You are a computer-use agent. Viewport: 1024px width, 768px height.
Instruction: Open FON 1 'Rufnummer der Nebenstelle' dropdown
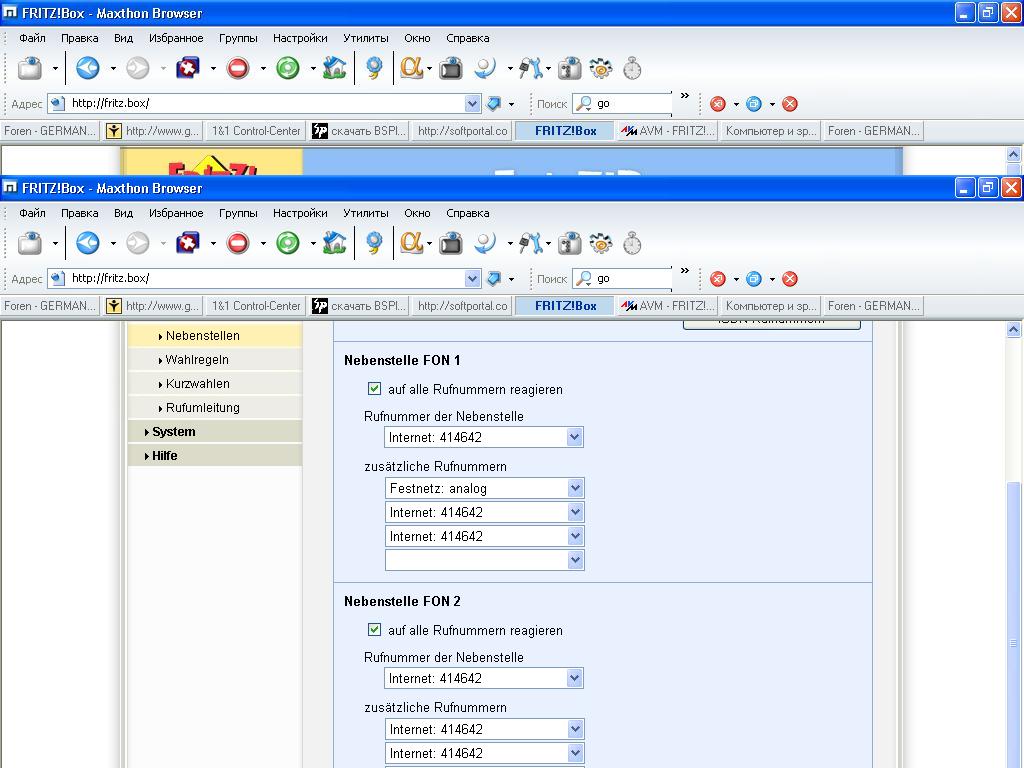click(x=483, y=438)
